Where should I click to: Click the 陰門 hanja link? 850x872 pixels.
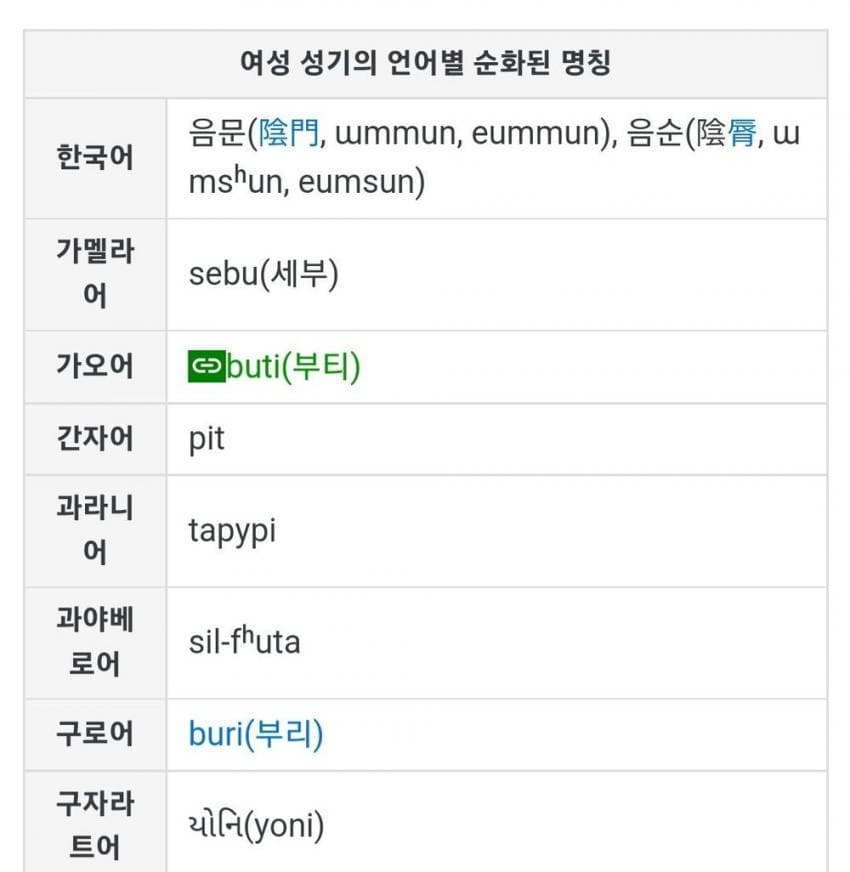[290, 134]
